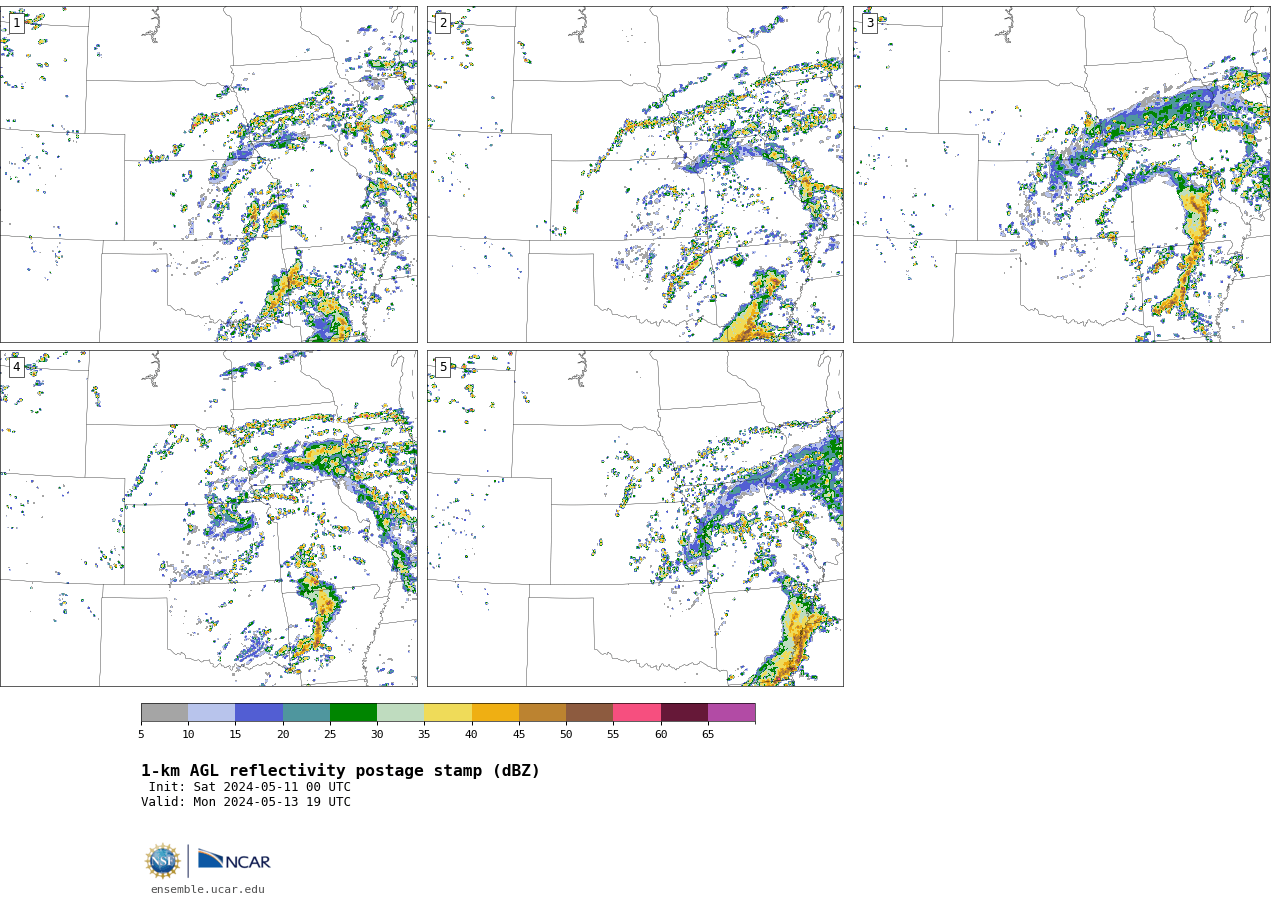
Task: Click the panel number label 1
Action: 16,23
